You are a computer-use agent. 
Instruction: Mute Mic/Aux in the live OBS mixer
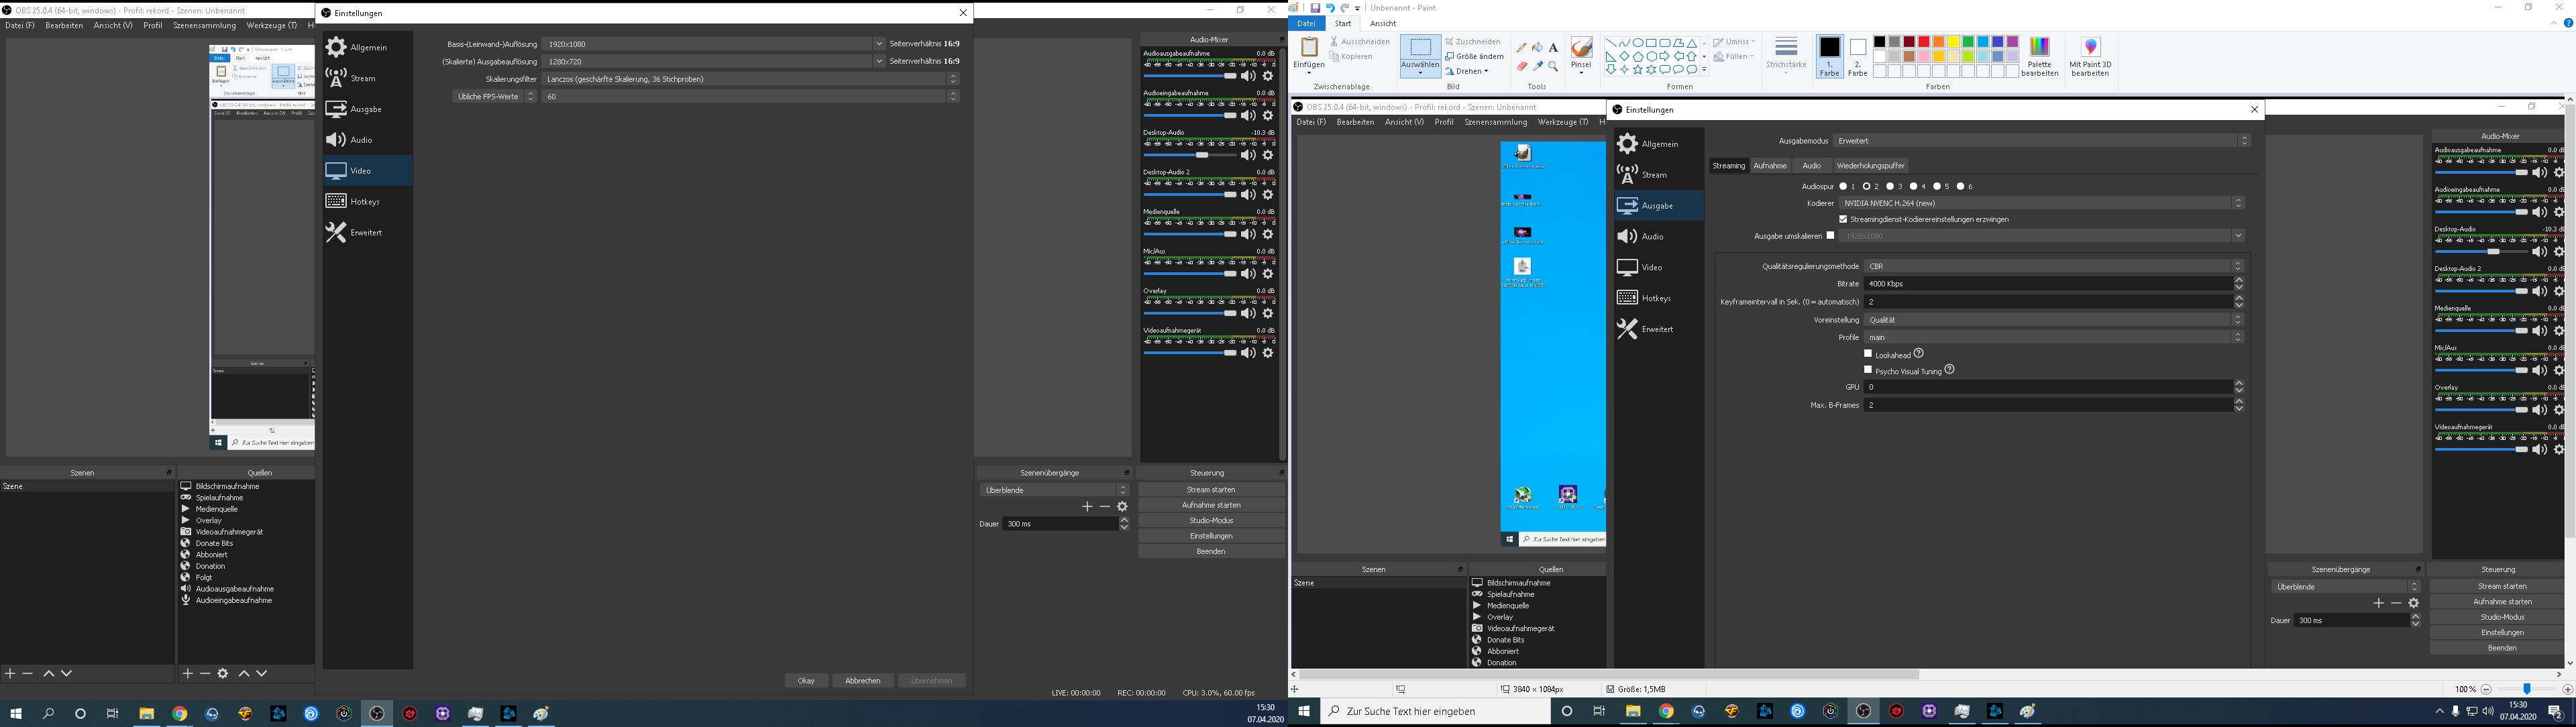[x=1248, y=274]
